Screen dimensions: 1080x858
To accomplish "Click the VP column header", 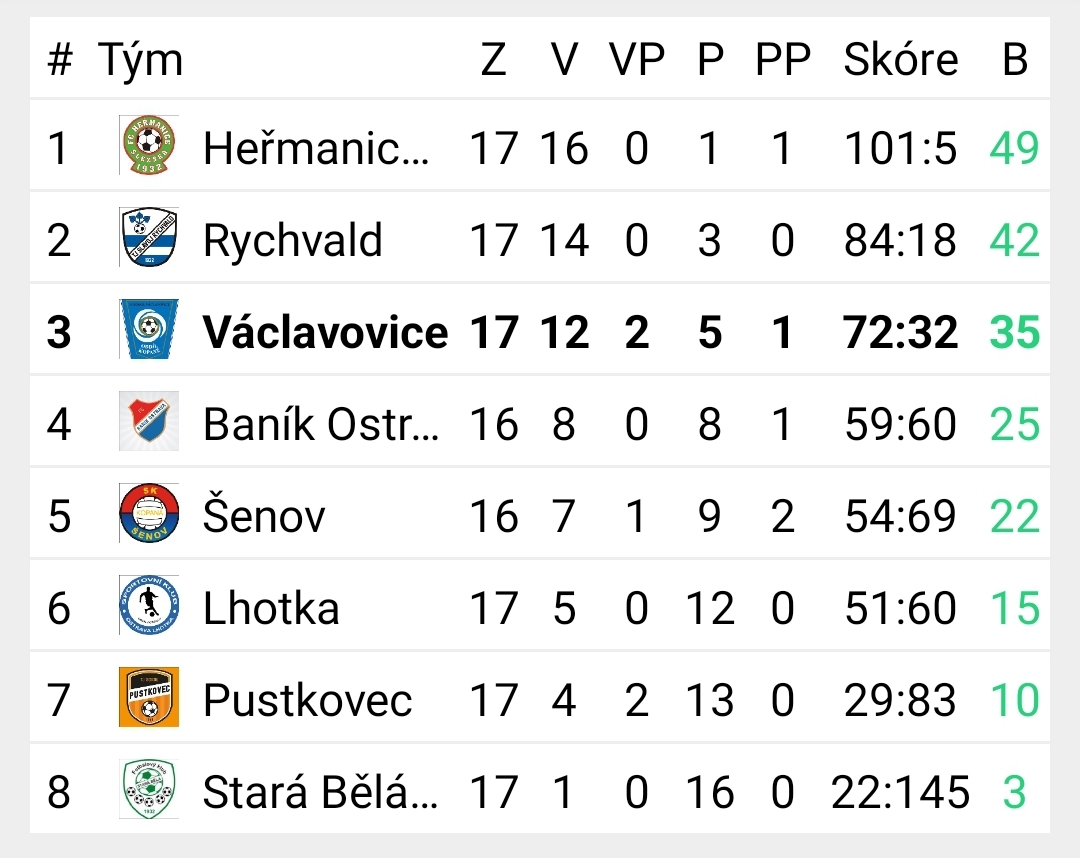I will click(636, 59).
